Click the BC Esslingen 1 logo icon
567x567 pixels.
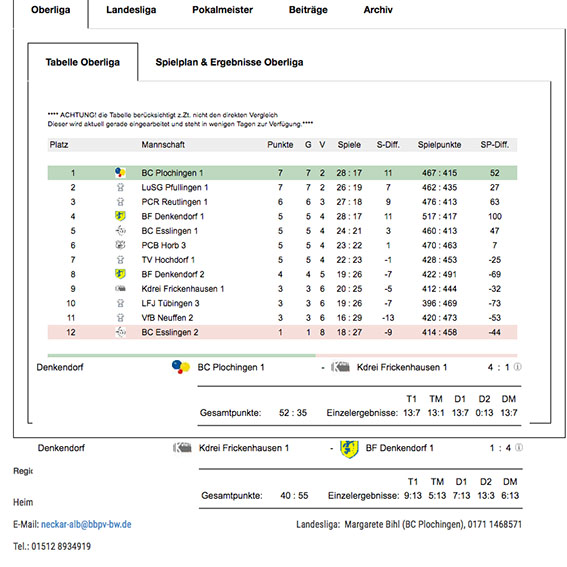click(120, 231)
